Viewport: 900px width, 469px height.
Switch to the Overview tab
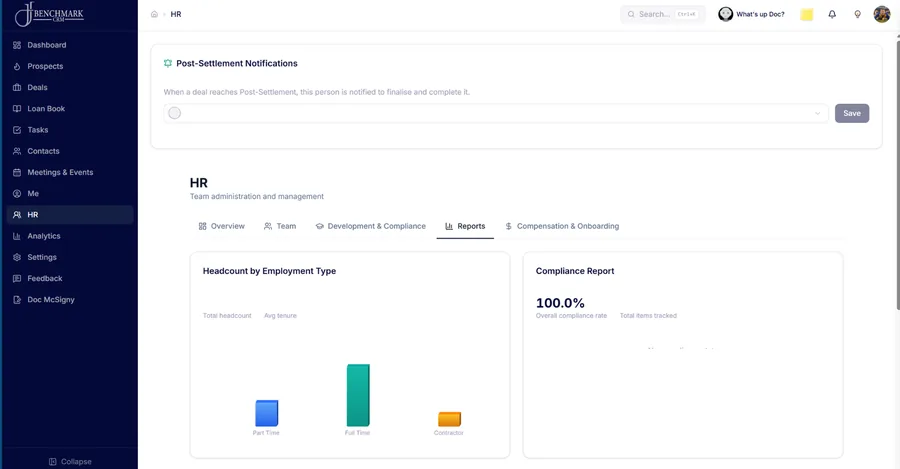(x=222, y=226)
